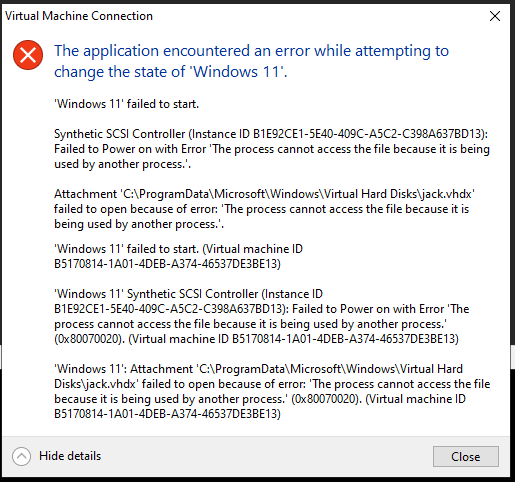
Task: Click the blue heading line 'change the state of Windows 11'
Action: [x=171, y=72]
